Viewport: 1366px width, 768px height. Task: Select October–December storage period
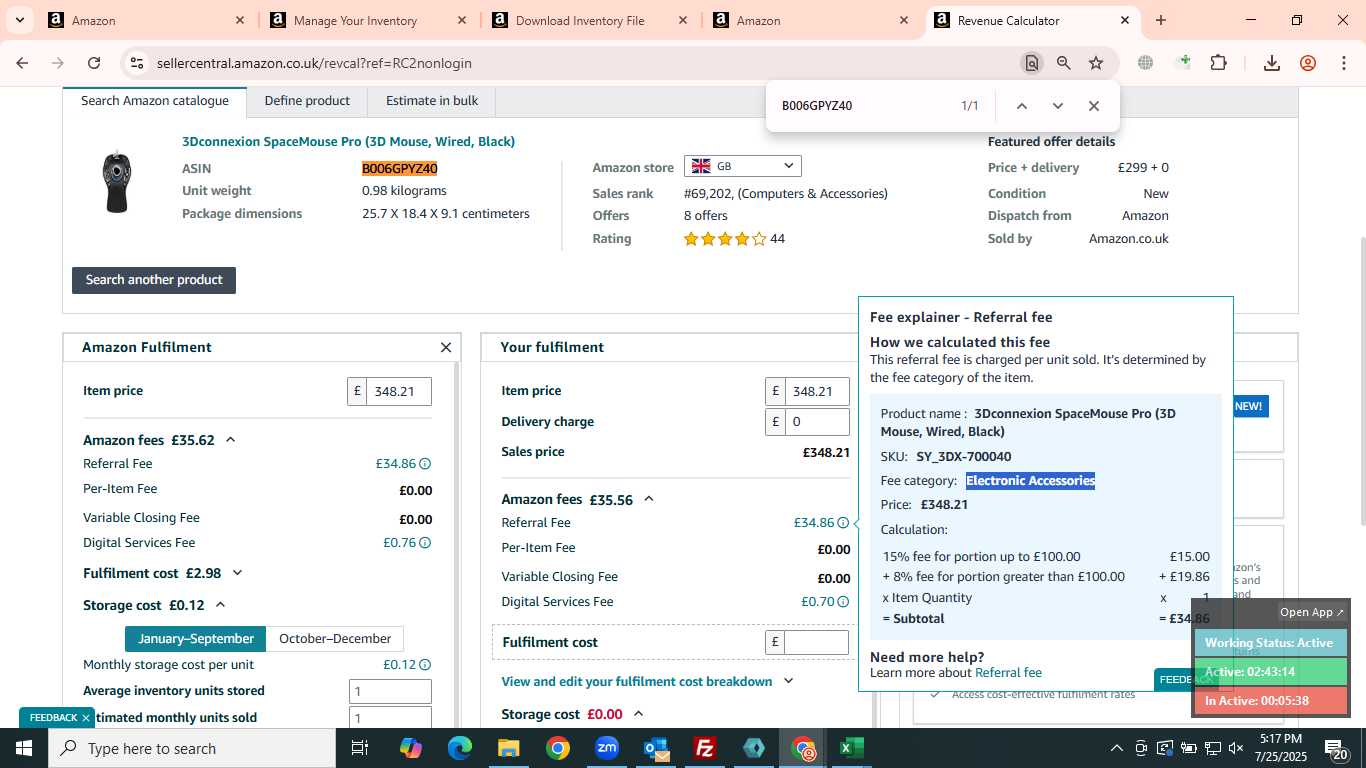point(335,639)
